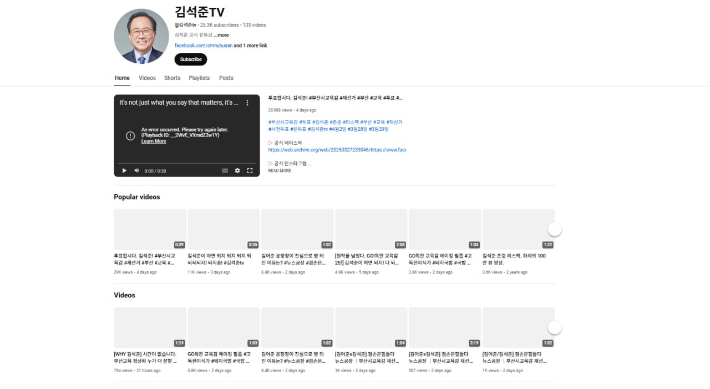Open video title with 567 views
Image resolution: width=710 pixels, height=389 pixels.
tap(441, 357)
